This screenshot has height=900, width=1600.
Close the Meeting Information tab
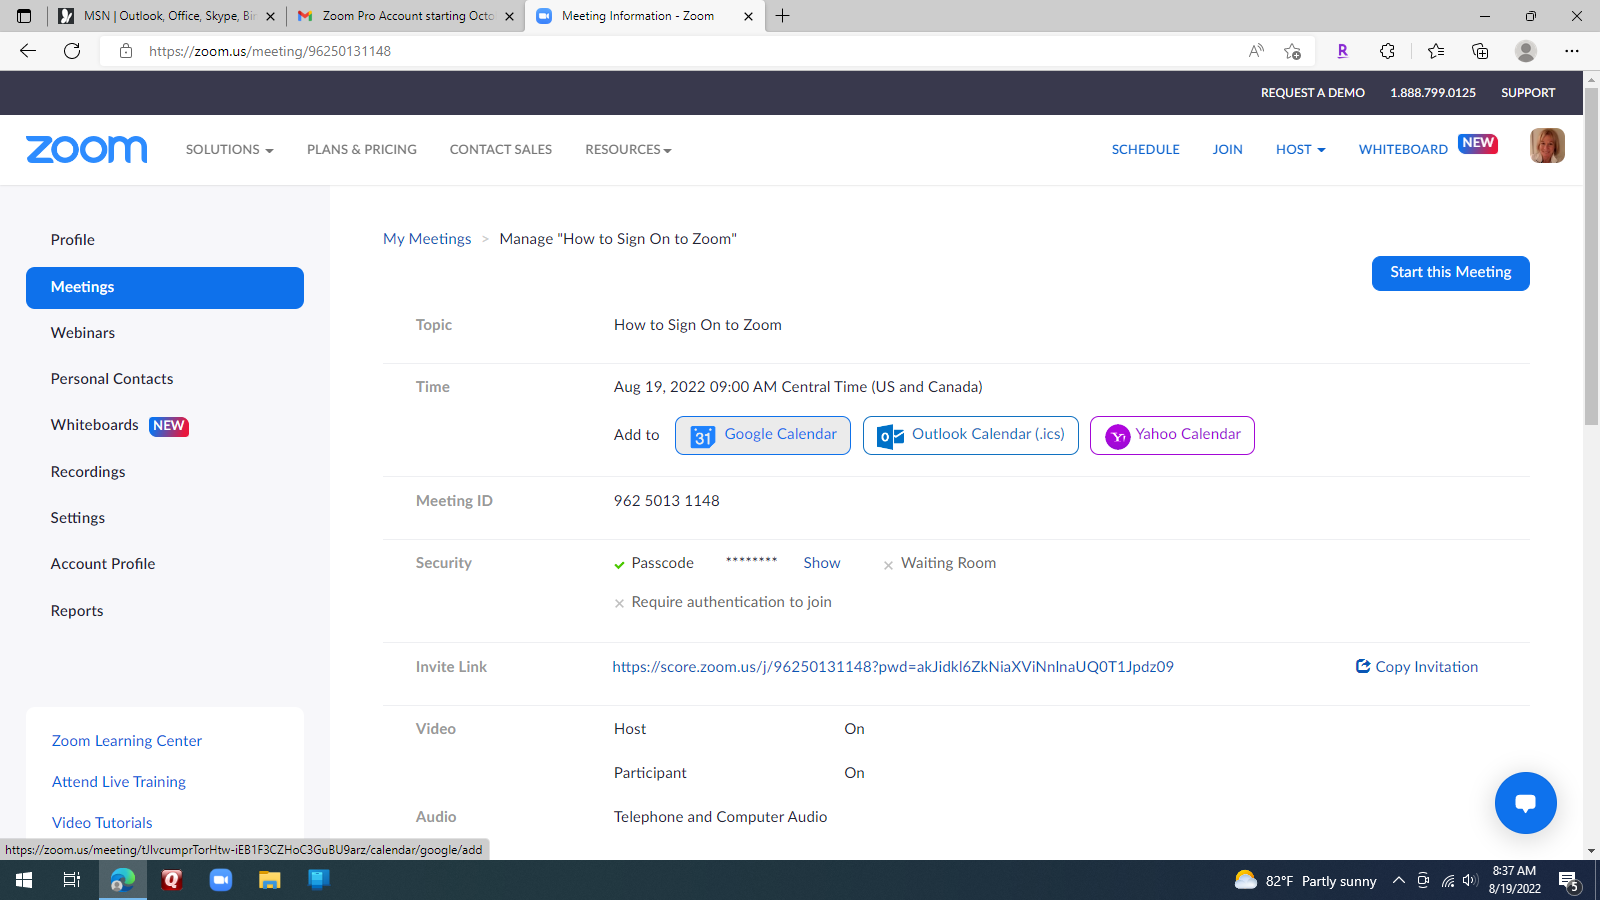click(748, 16)
